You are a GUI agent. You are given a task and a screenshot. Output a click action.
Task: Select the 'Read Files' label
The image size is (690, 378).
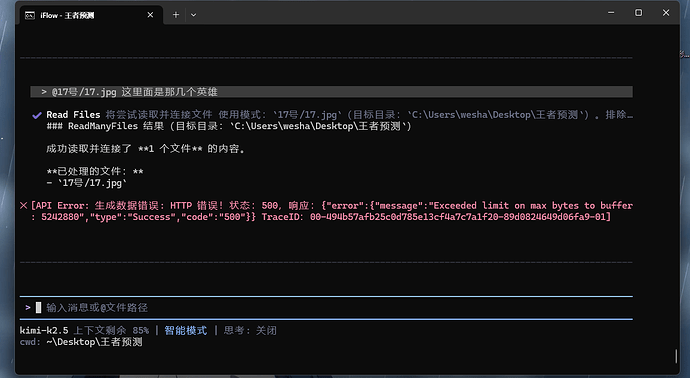(x=73, y=115)
